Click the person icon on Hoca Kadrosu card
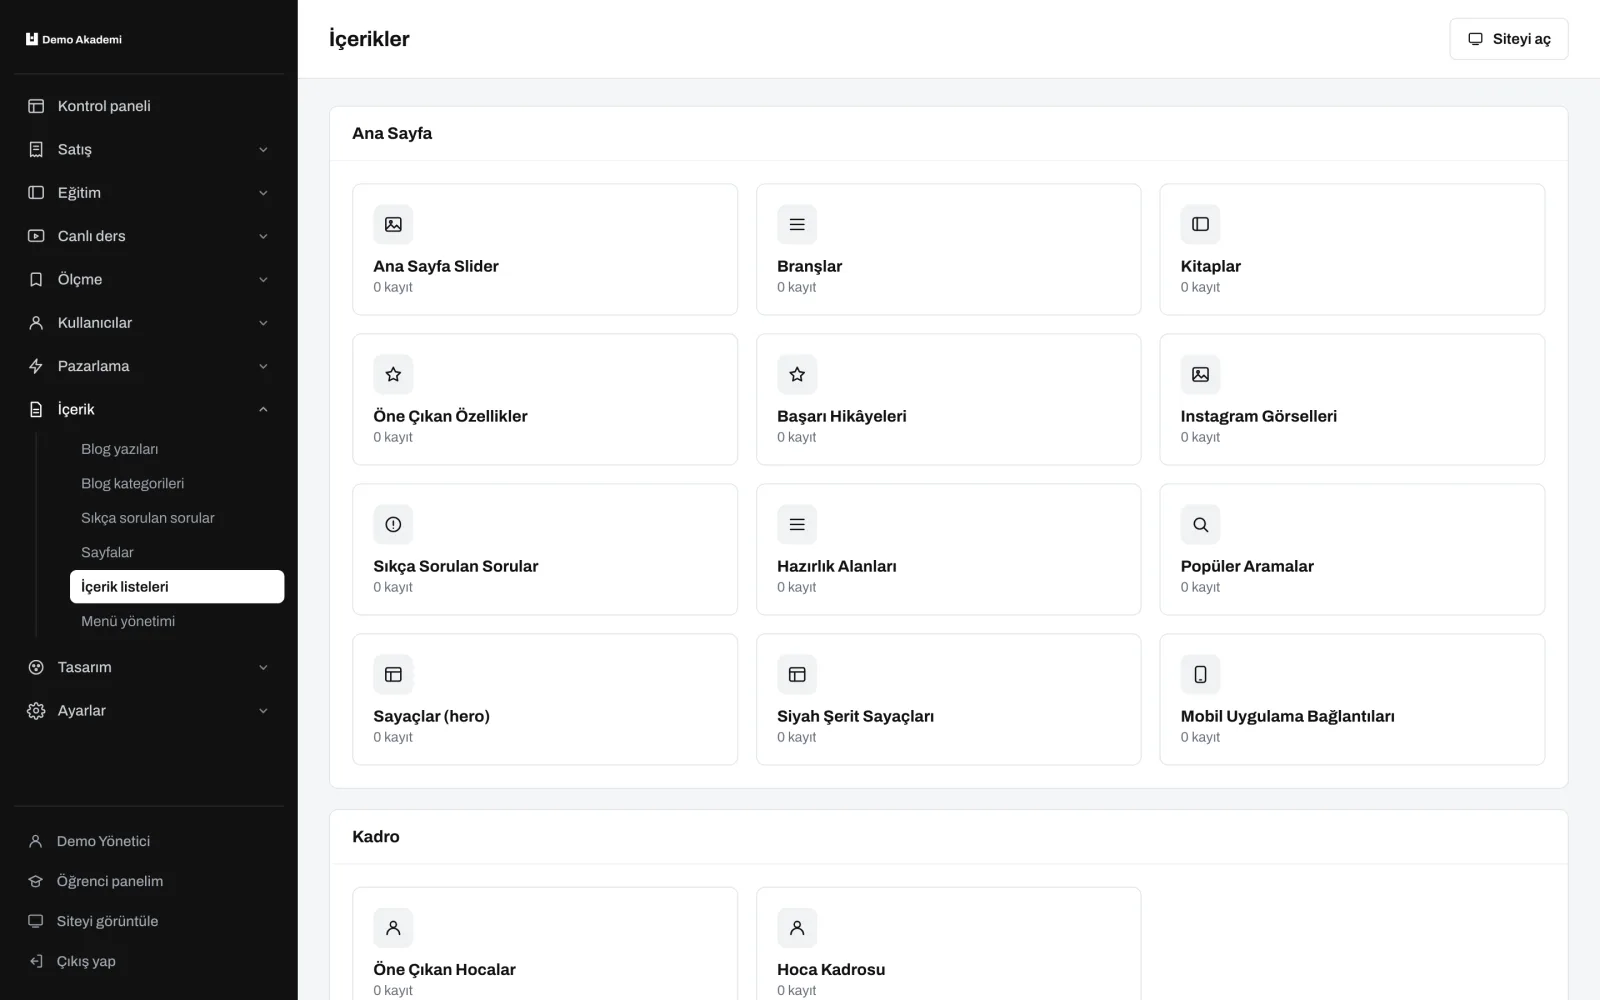 797,927
